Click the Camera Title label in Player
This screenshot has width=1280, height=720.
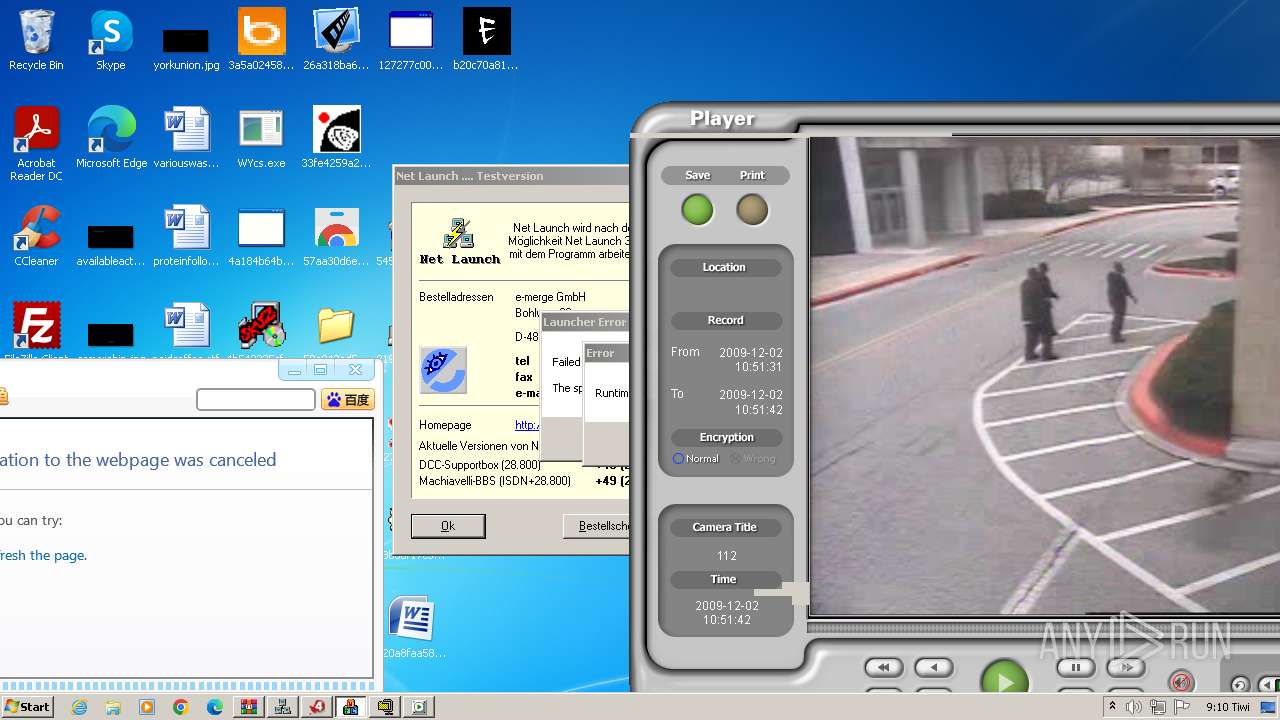(x=725, y=528)
